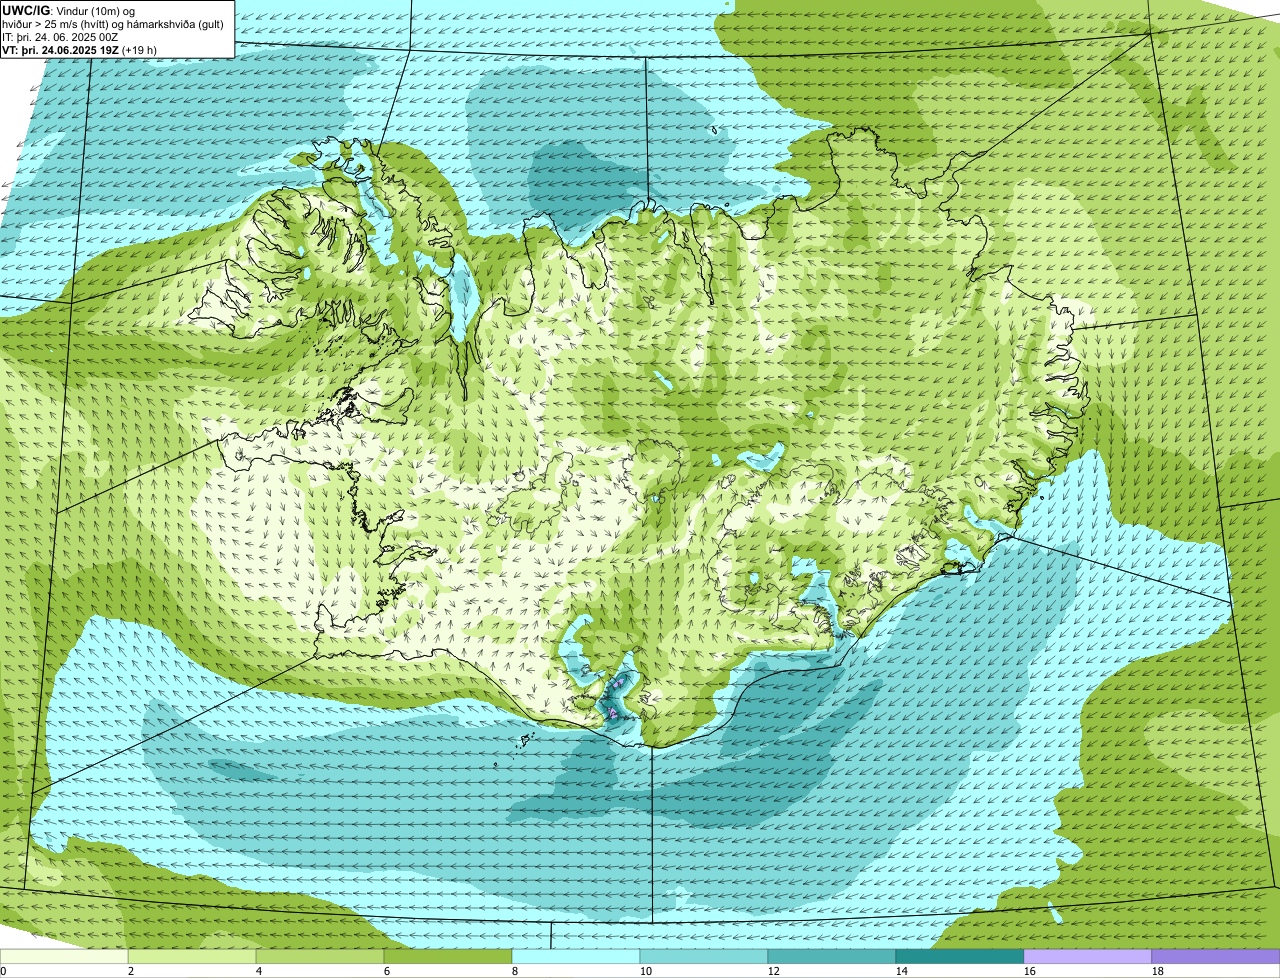Viewport: 1280px width, 978px height.
Task: Click the "4" scale label
Action: point(259,971)
